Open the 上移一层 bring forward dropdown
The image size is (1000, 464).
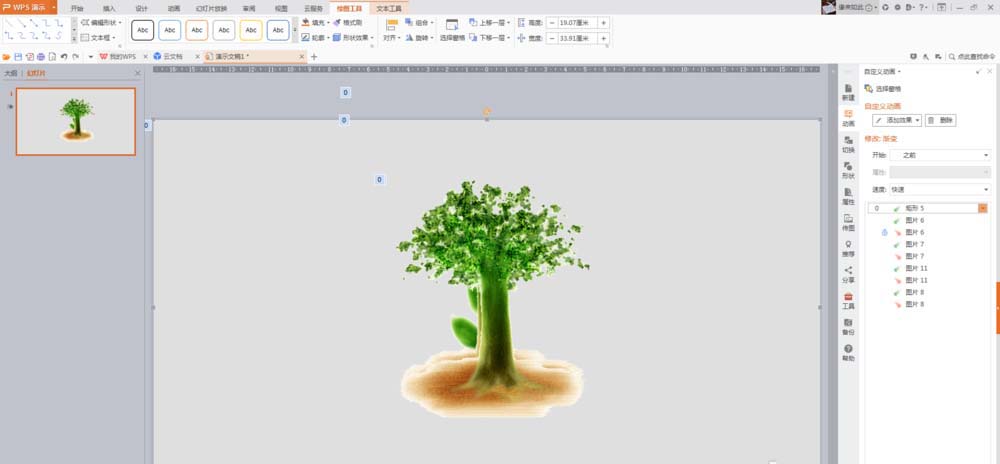point(508,22)
